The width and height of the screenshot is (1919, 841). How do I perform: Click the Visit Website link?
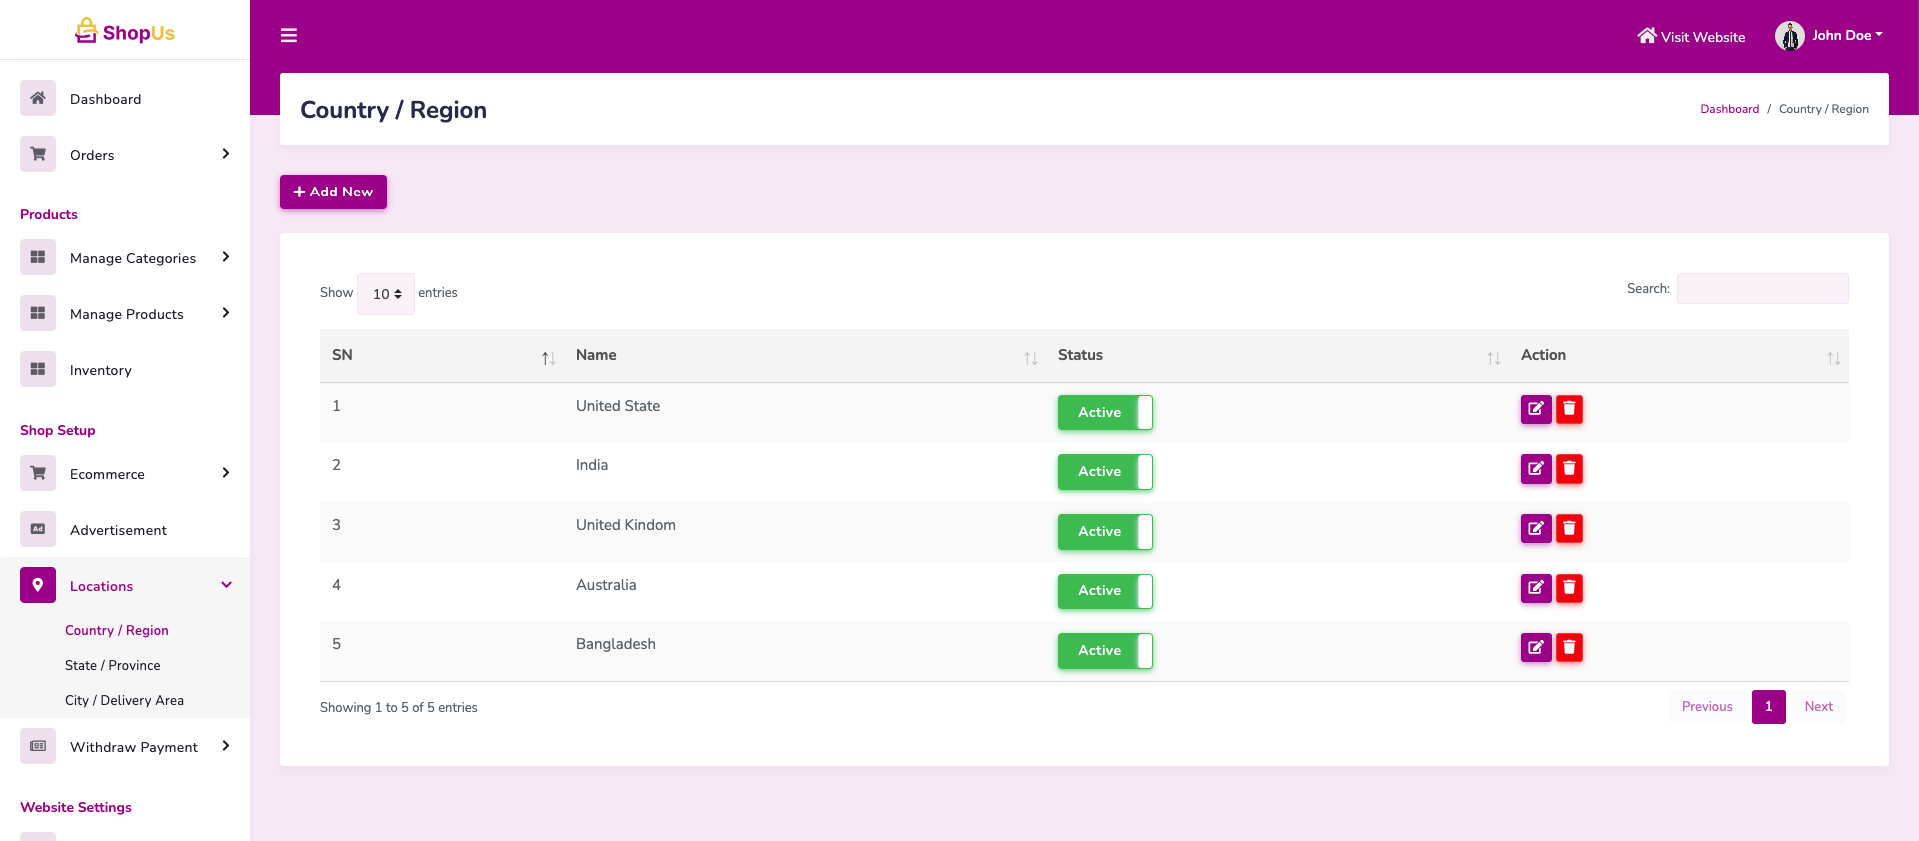click(1691, 37)
